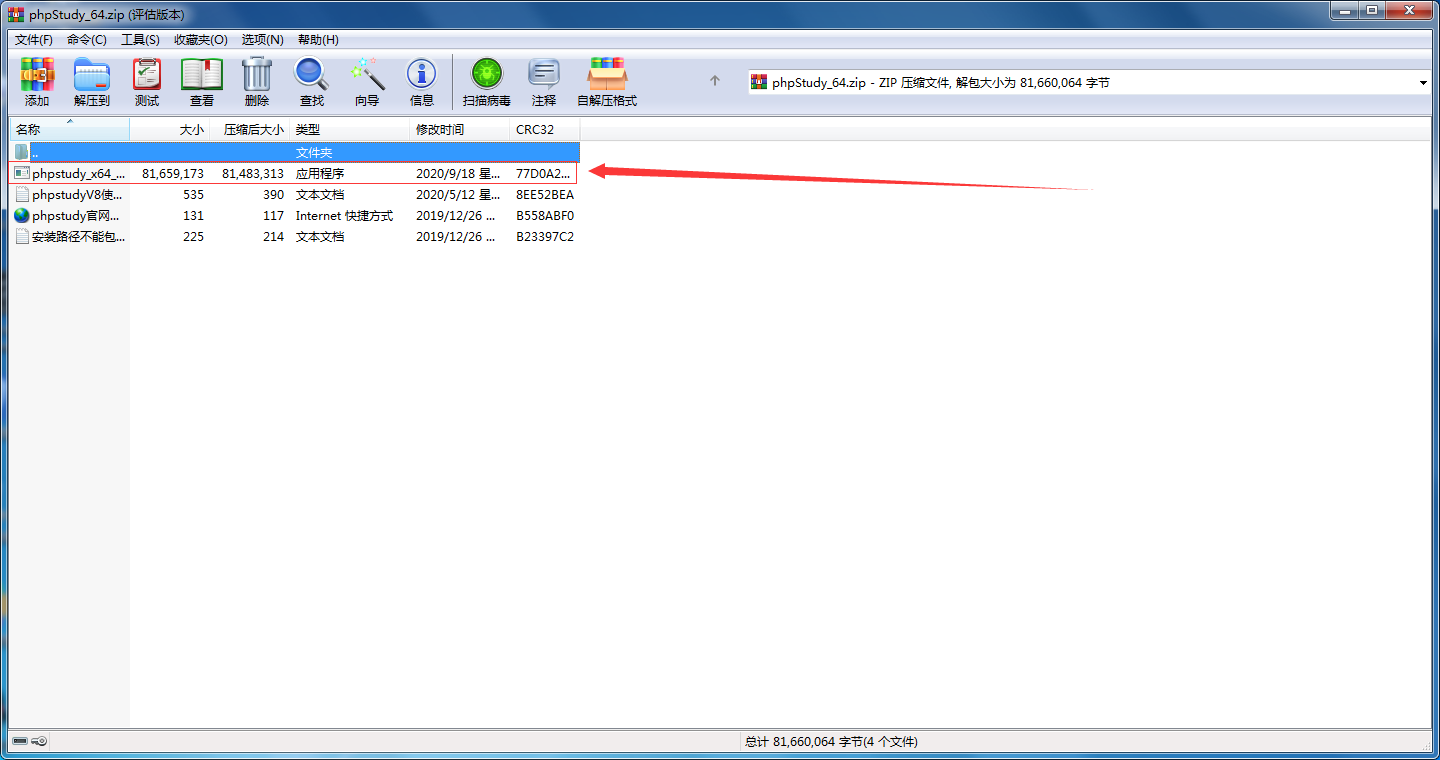The image size is (1440, 760).
Task: Go up one folder level arrow
Action: click(x=715, y=82)
